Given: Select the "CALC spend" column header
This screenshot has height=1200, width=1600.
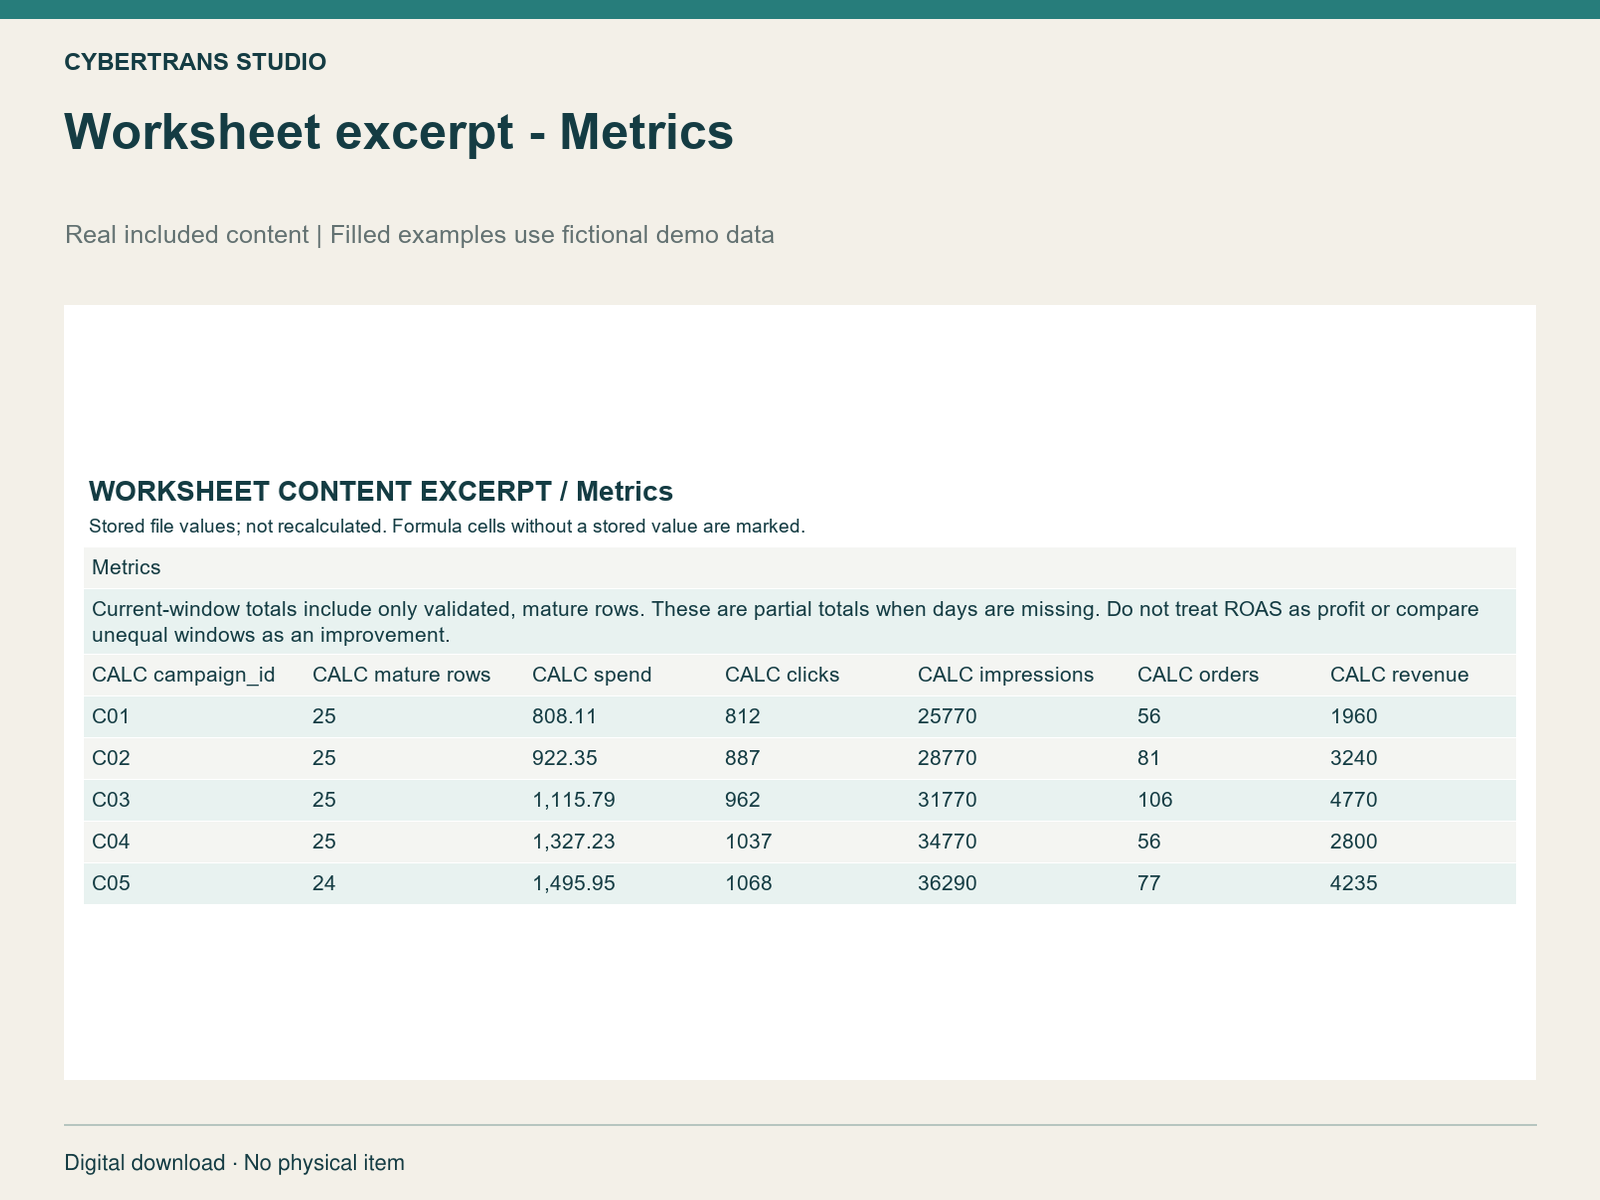Looking at the screenshot, I should coord(592,675).
